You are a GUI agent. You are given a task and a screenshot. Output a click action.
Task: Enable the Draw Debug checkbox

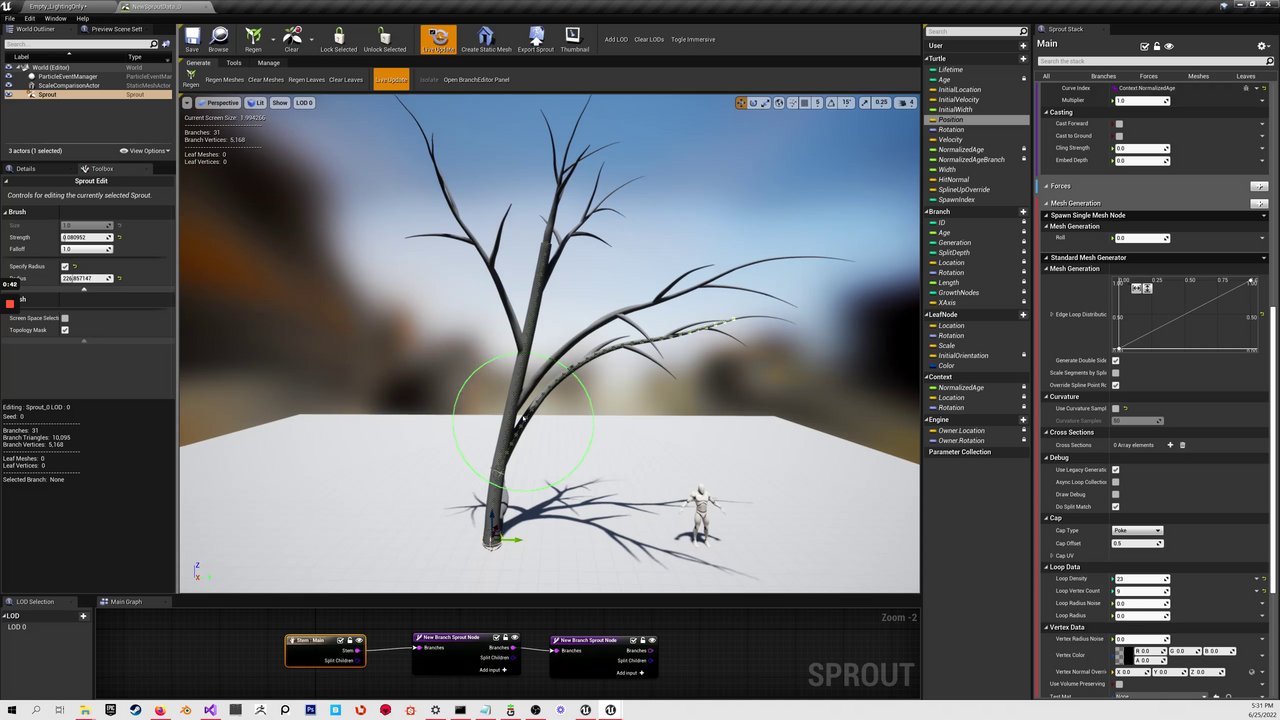point(1115,494)
